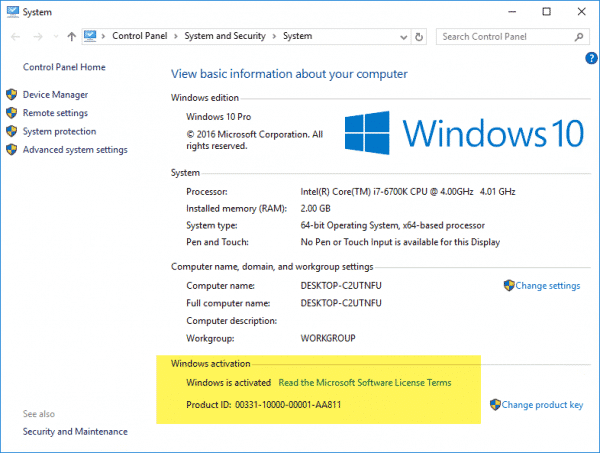Click the computer icon in address bar

(x=90, y=36)
